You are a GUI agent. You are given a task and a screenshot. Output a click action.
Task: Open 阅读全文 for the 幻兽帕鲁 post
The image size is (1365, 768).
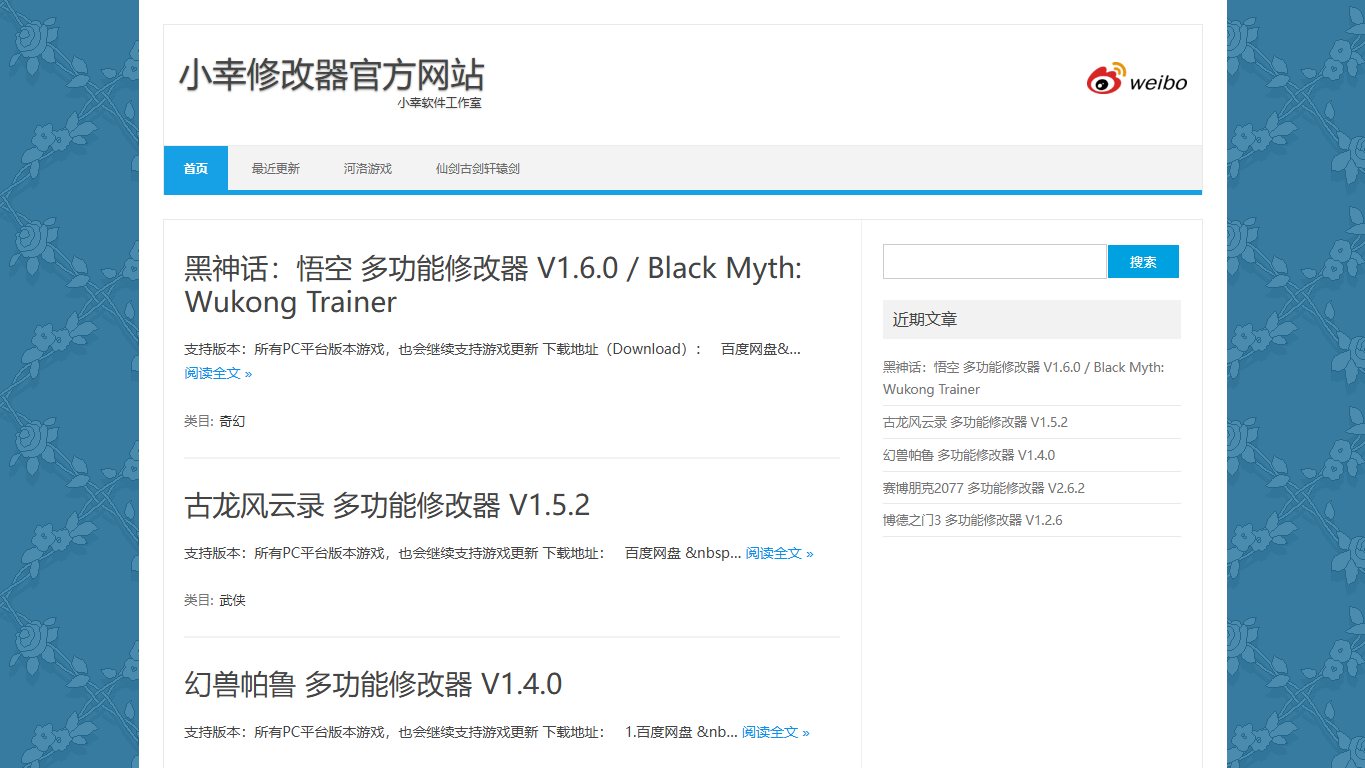(x=776, y=732)
